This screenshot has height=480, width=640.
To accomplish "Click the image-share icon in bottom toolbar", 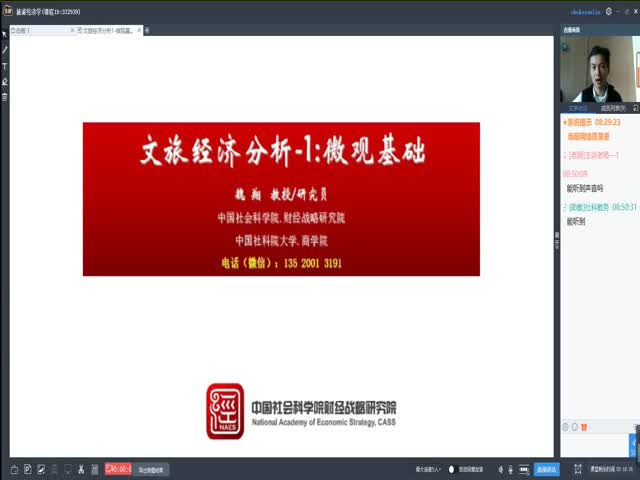I will (x=41, y=469).
